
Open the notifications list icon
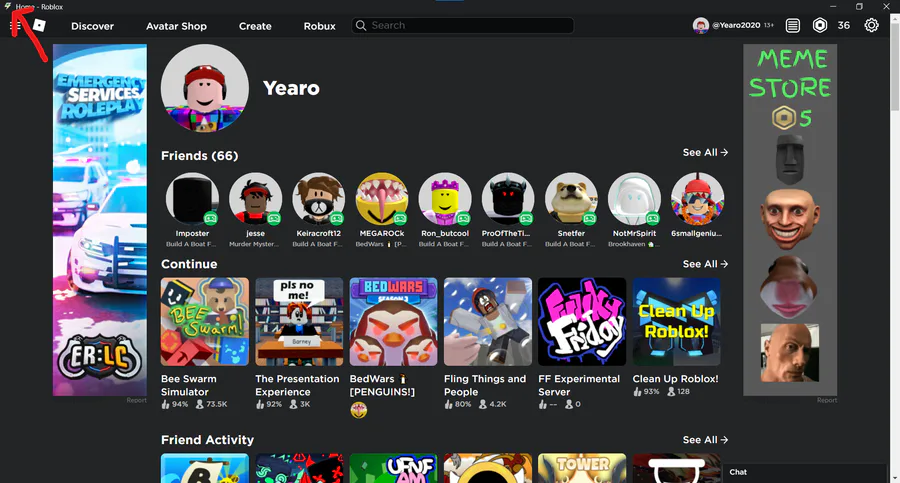pos(793,25)
